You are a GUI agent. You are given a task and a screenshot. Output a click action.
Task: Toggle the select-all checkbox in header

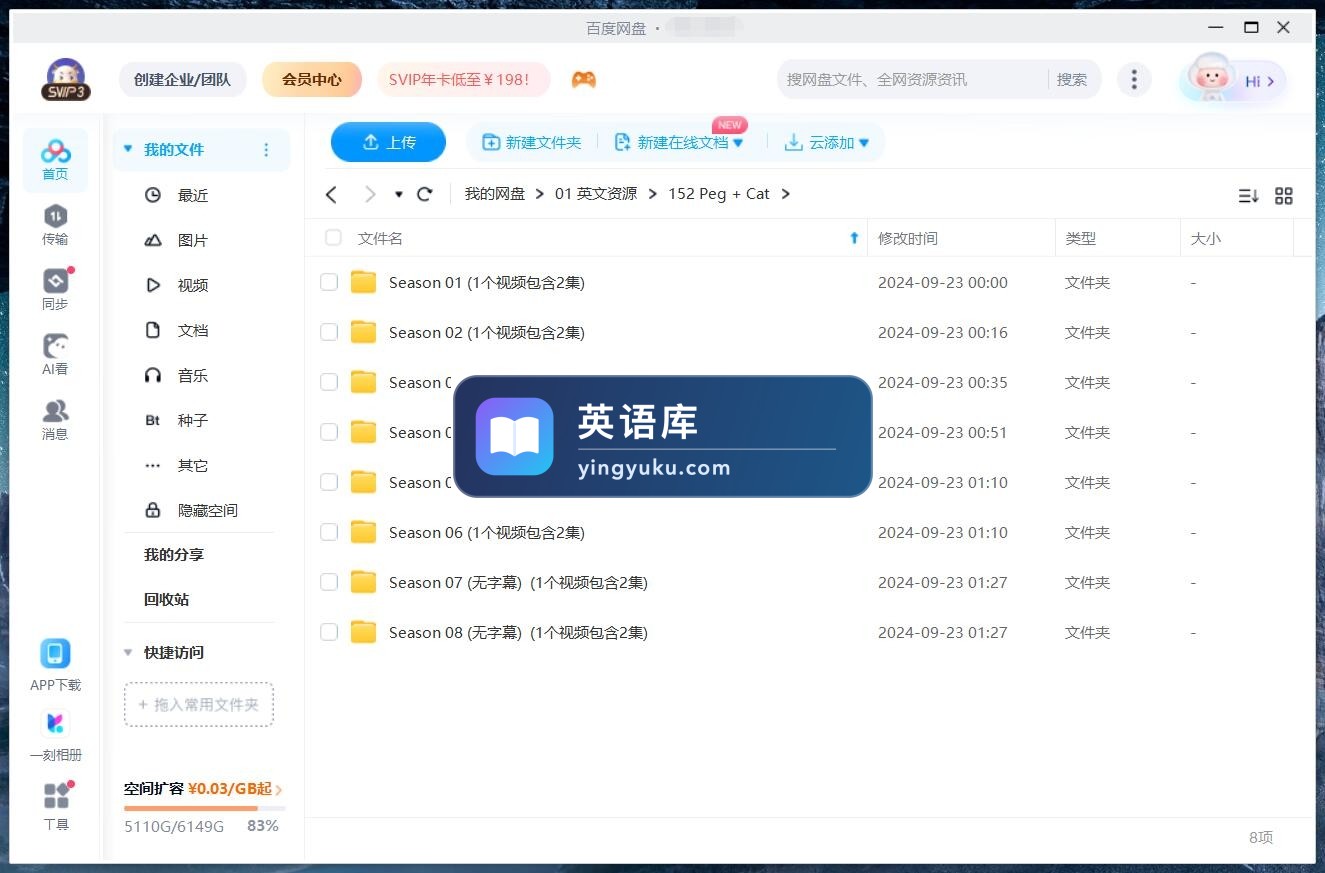click(333, 238)
